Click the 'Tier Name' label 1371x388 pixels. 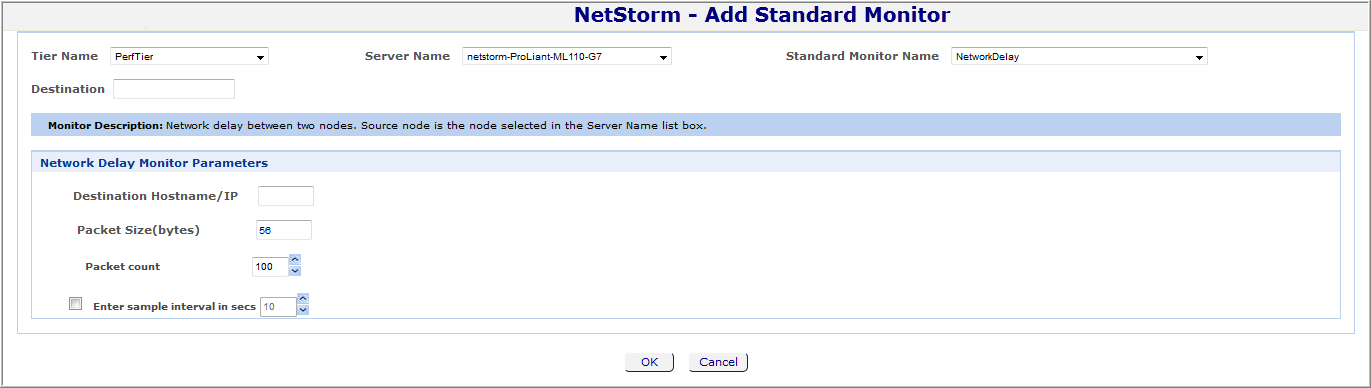tap(65, 56)
